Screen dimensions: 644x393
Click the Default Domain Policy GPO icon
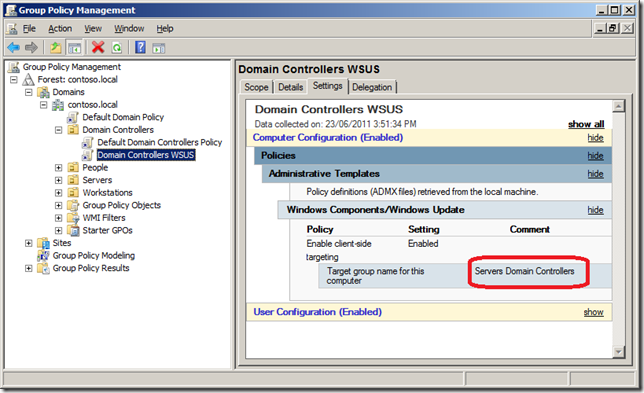pyautogui.click(x=73, y=117)
